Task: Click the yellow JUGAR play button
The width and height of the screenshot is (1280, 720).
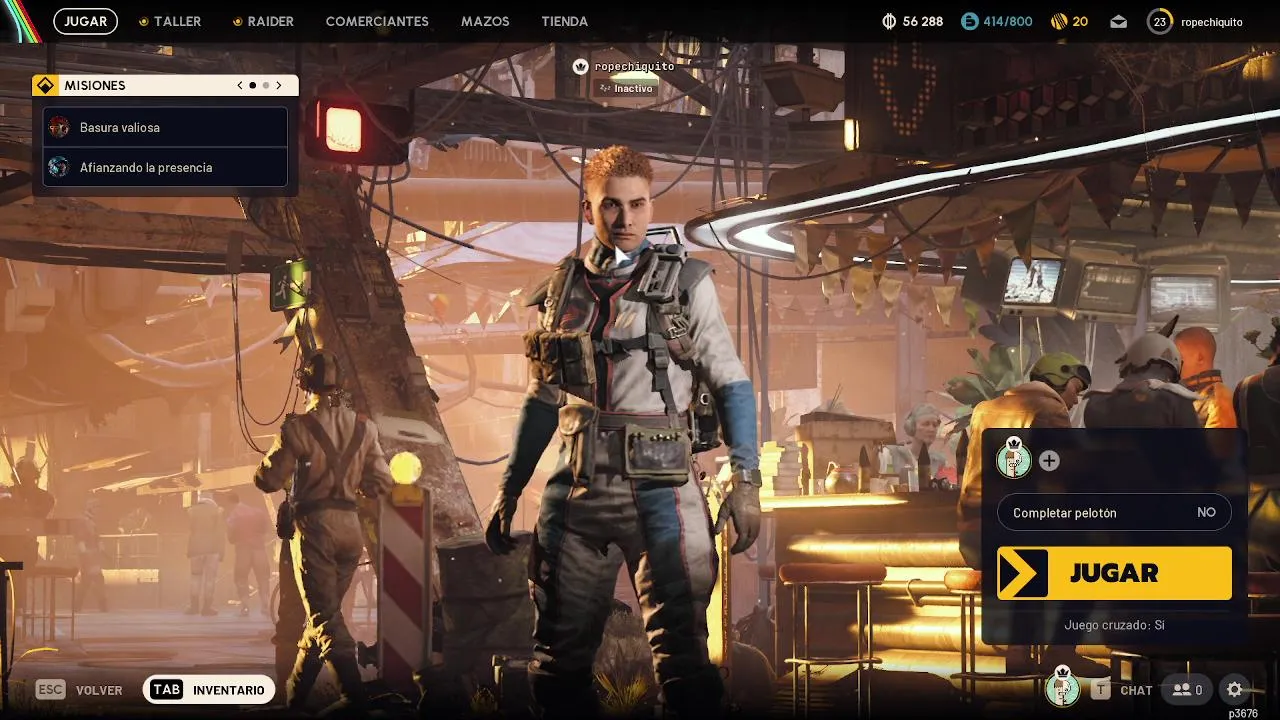Action: [x=1114, y=573]
